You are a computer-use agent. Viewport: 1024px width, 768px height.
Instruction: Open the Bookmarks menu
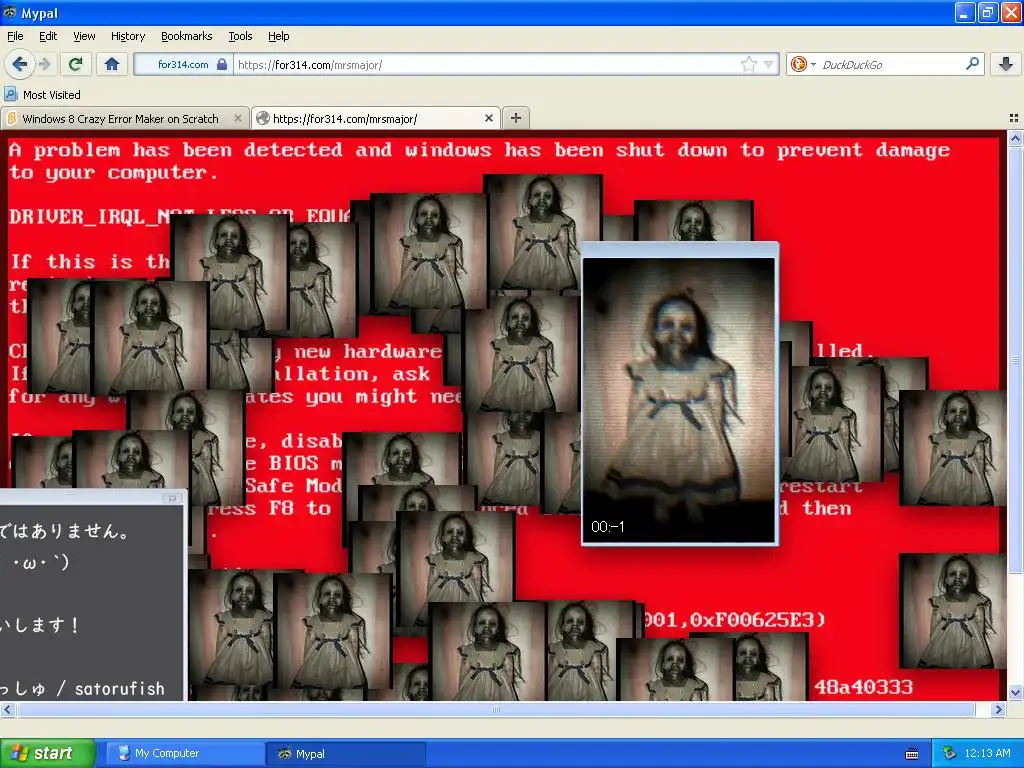coord(186,36)
